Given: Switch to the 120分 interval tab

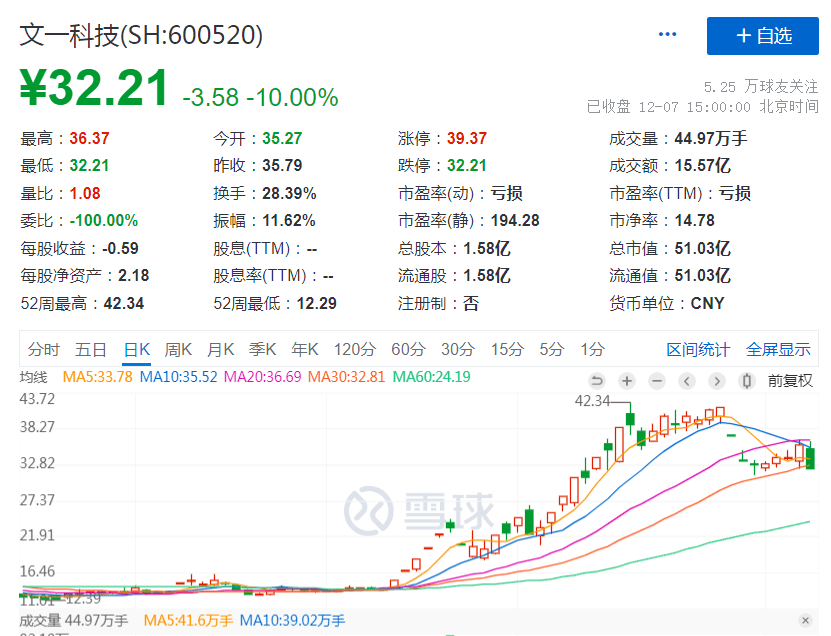Looking at the screenshot, I should [355, 349].
